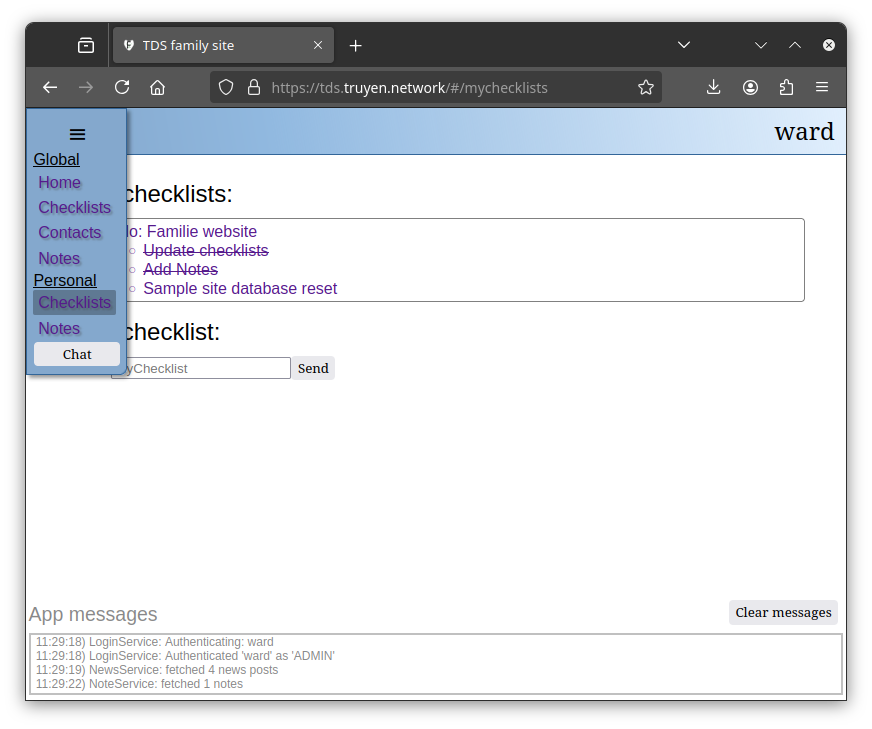Expand the window chevron near tab strip
This screenshot has width=872, height=729.
(x=761, y=45)
